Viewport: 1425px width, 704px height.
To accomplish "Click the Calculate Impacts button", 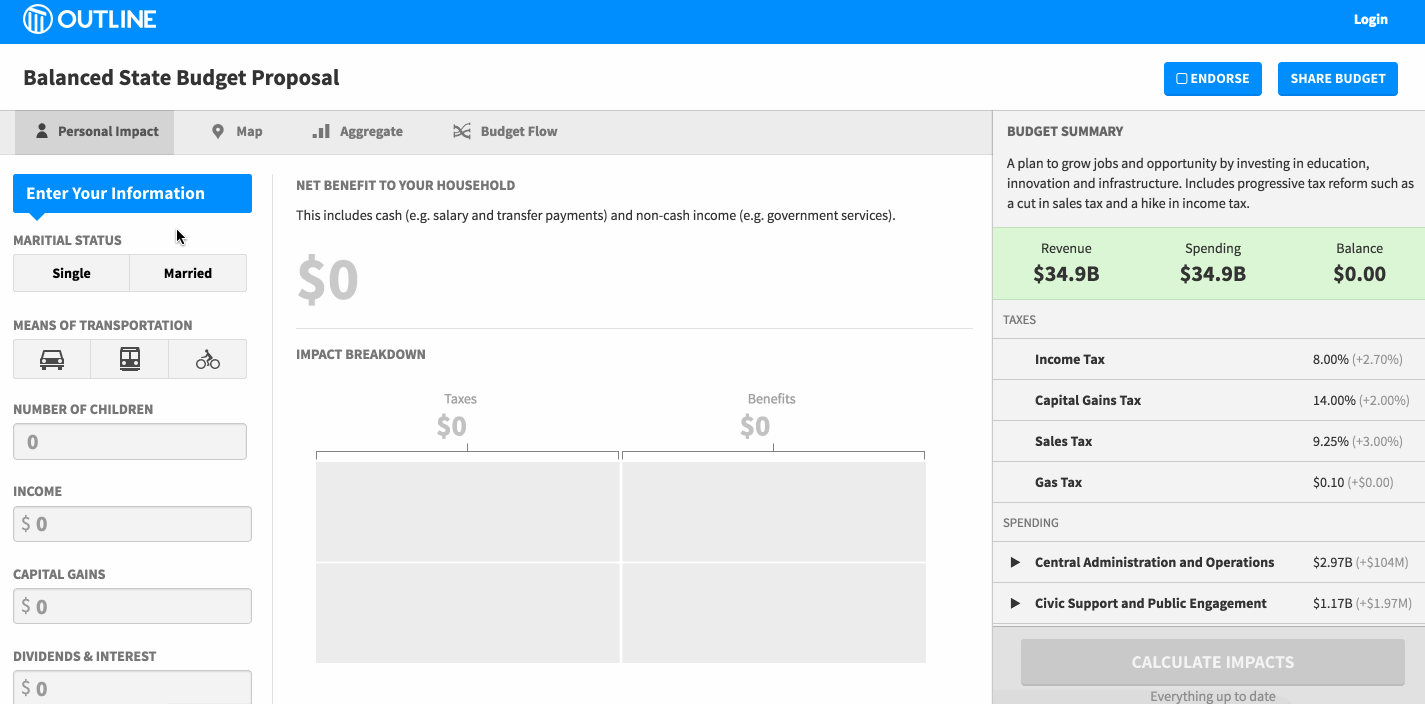I will (x=1212, y=662).
